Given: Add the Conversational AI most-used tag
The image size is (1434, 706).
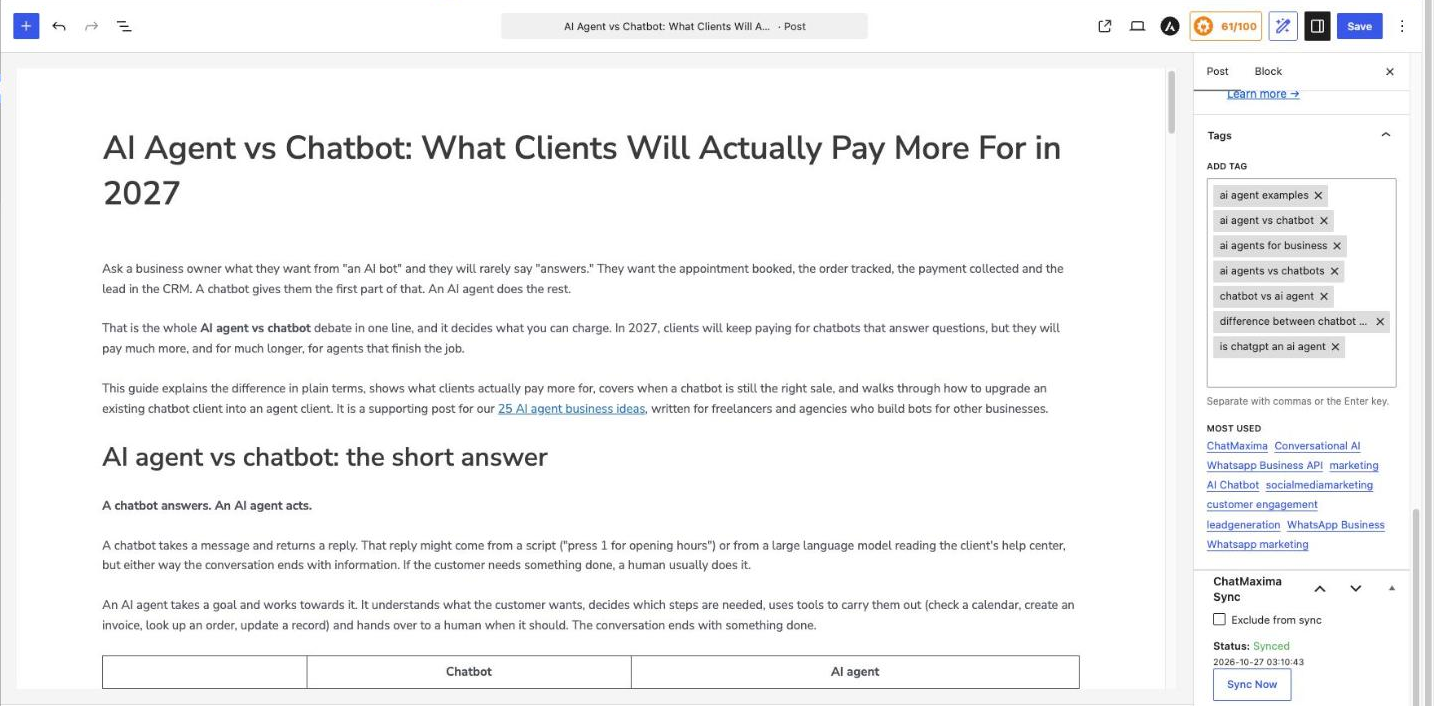Looking at the screenshot, I should 1317,446.
